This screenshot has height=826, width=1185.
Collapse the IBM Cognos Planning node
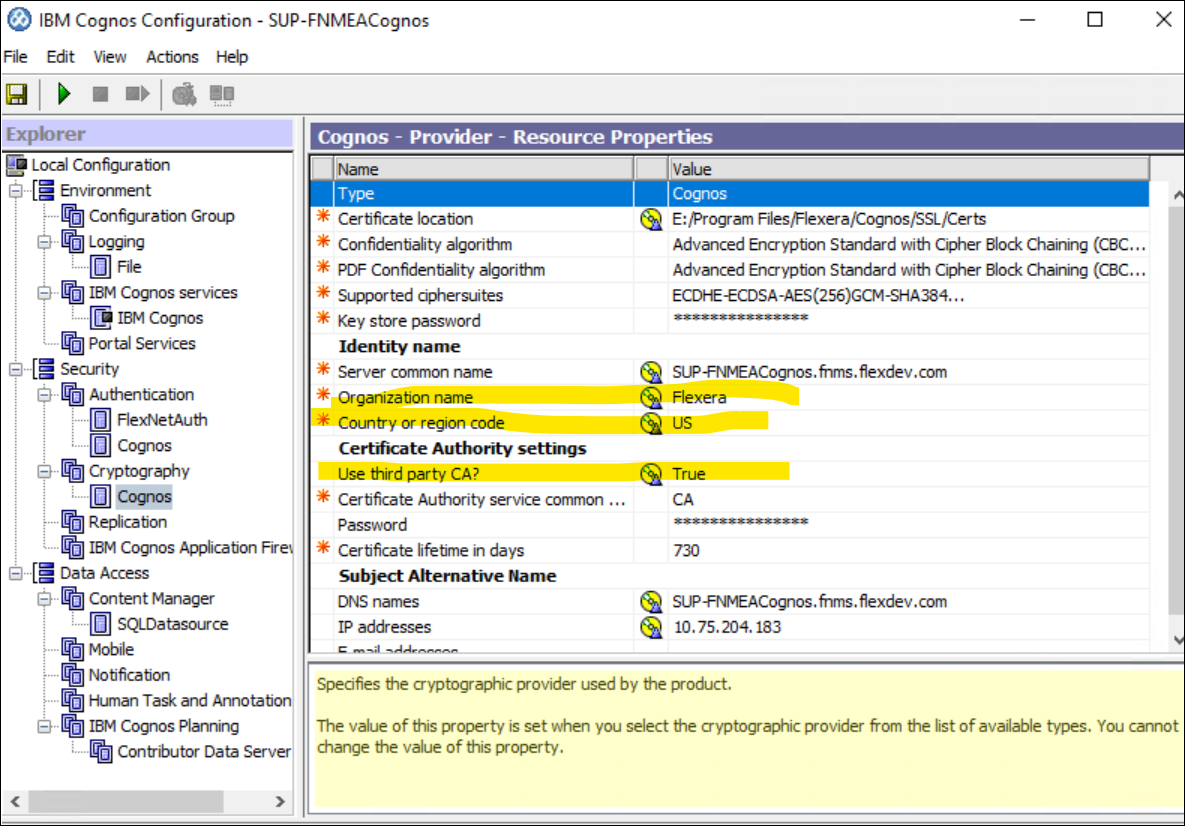[45, 726]
